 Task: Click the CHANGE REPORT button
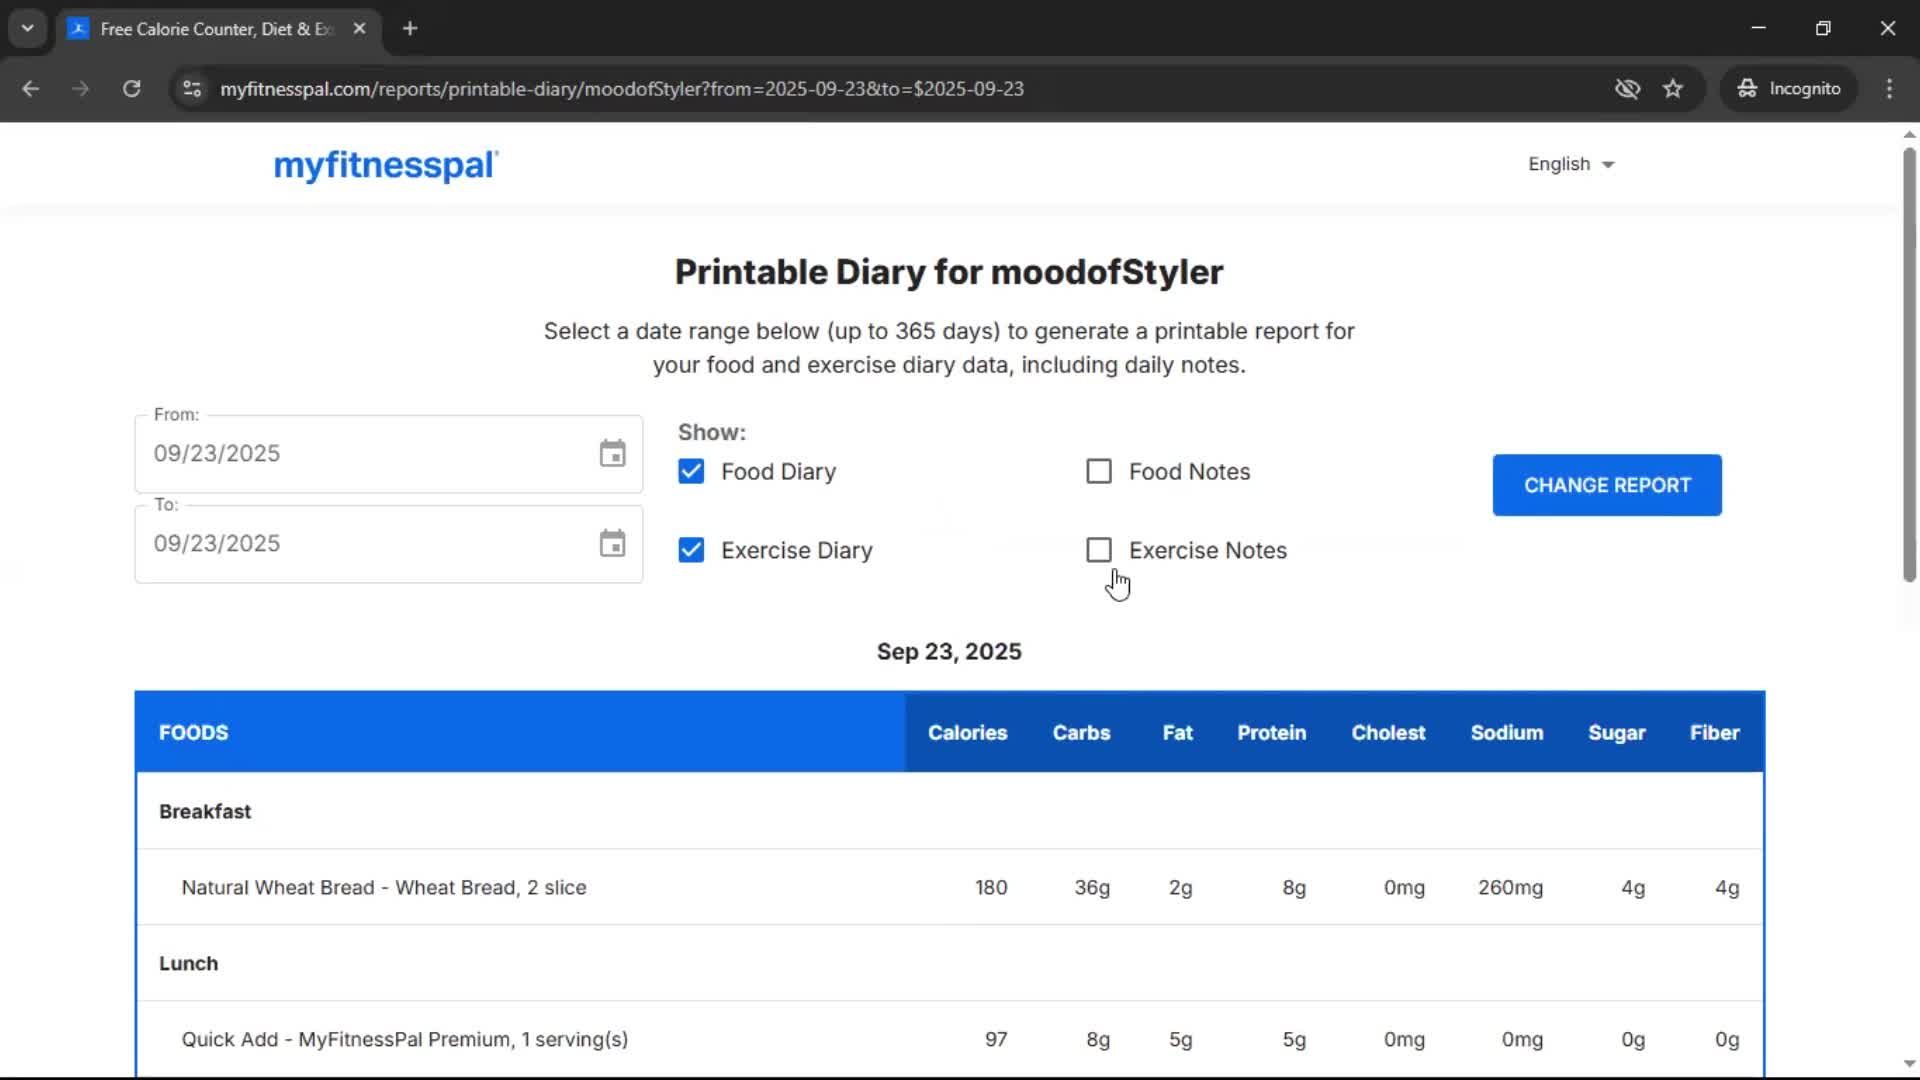(1607, 485)
